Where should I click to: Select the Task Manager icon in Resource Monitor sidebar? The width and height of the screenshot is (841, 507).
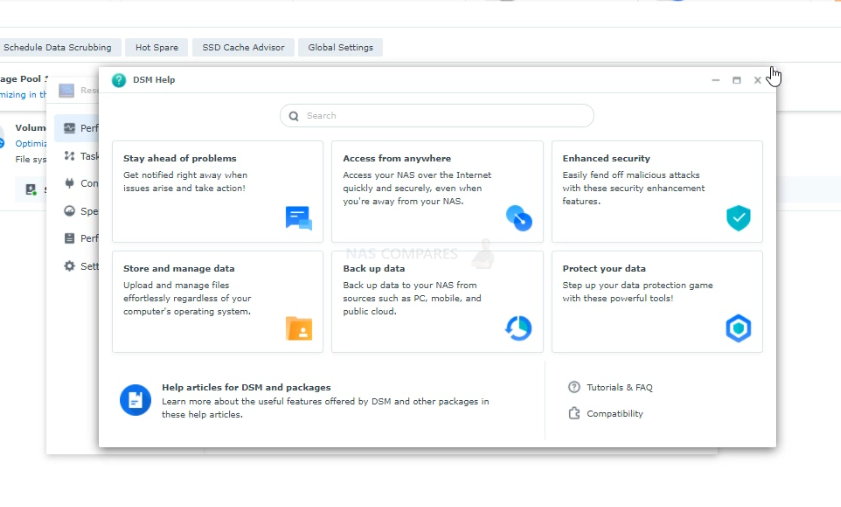pyautogui.click(x=69, y=156)
